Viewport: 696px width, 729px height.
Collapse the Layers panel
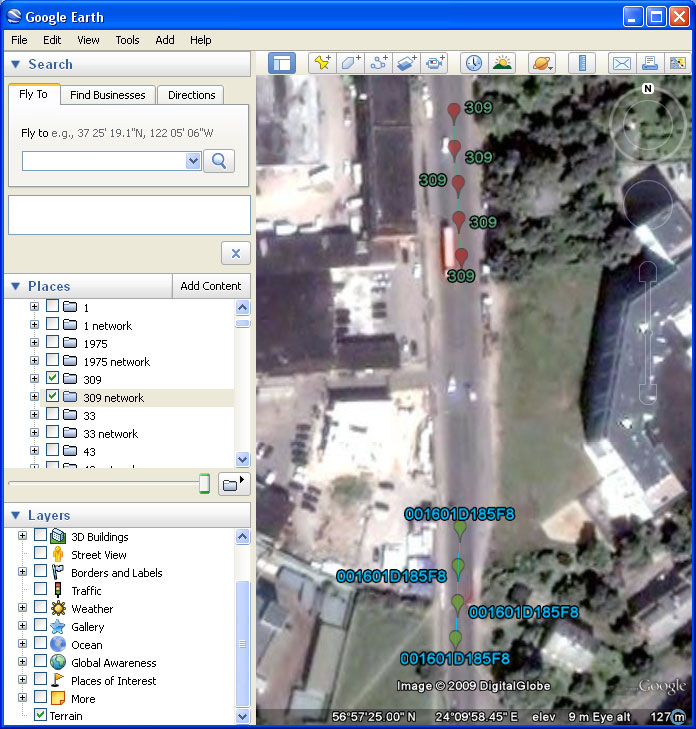[15, 515]
